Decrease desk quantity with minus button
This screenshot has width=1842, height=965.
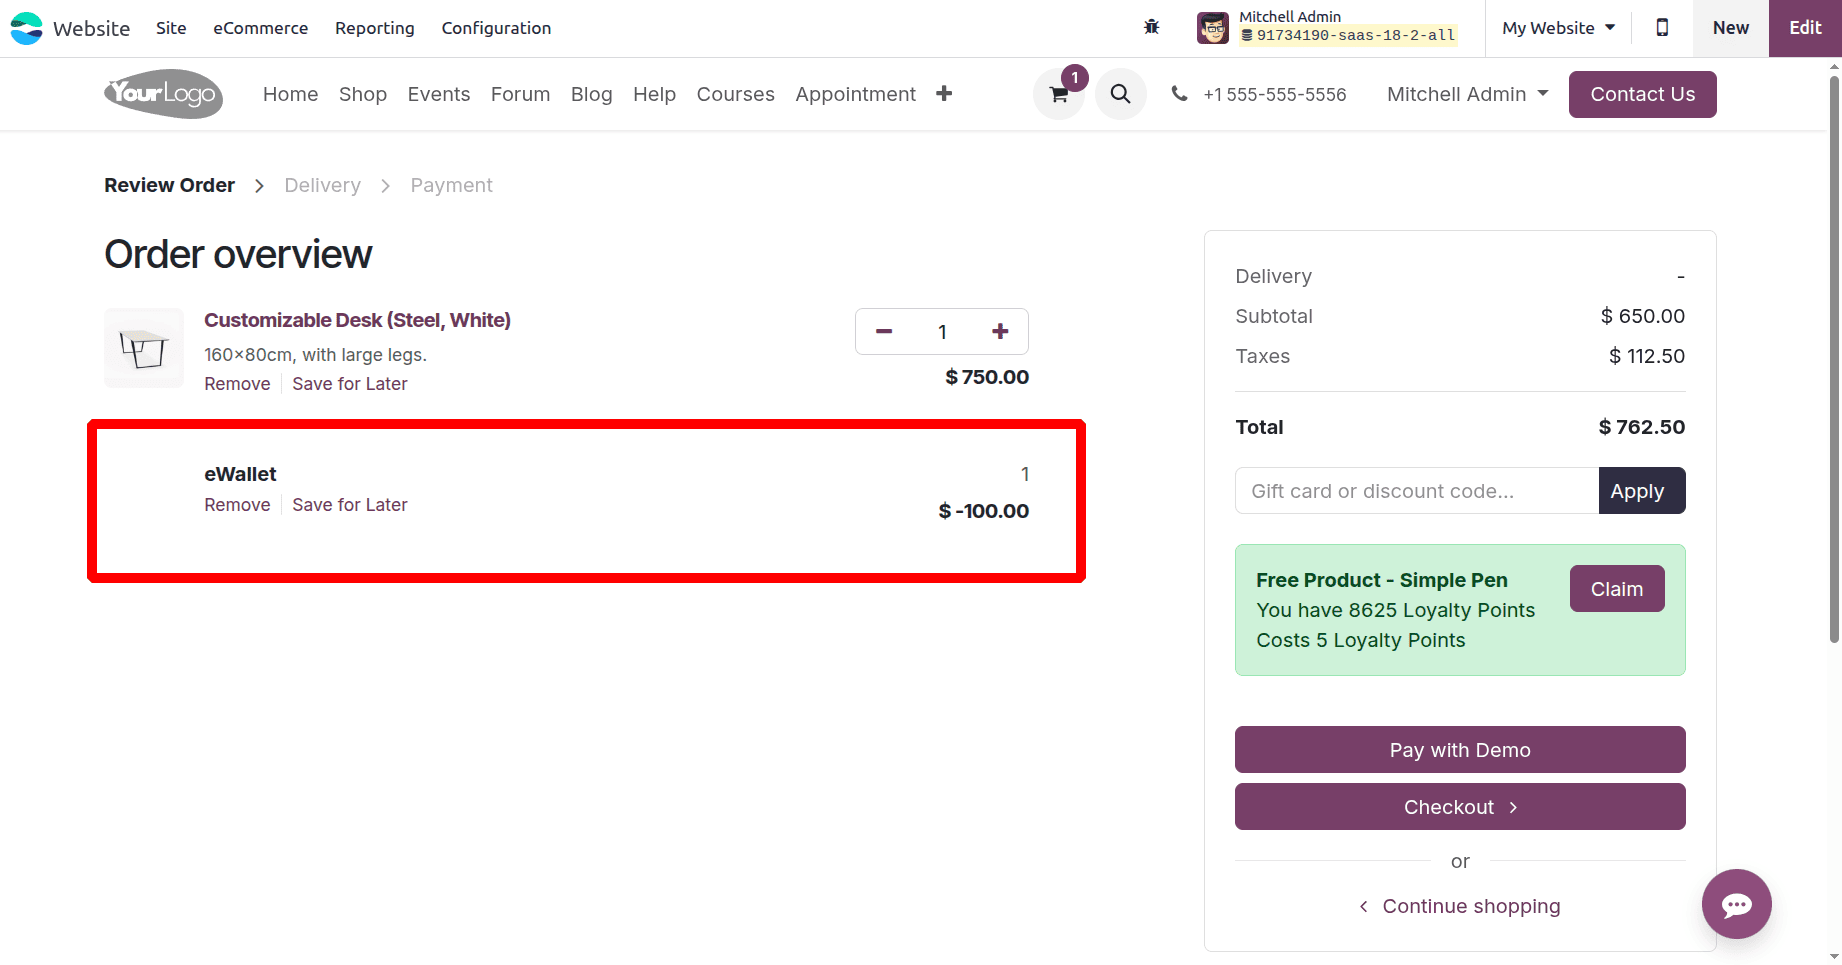pos(884,332)
